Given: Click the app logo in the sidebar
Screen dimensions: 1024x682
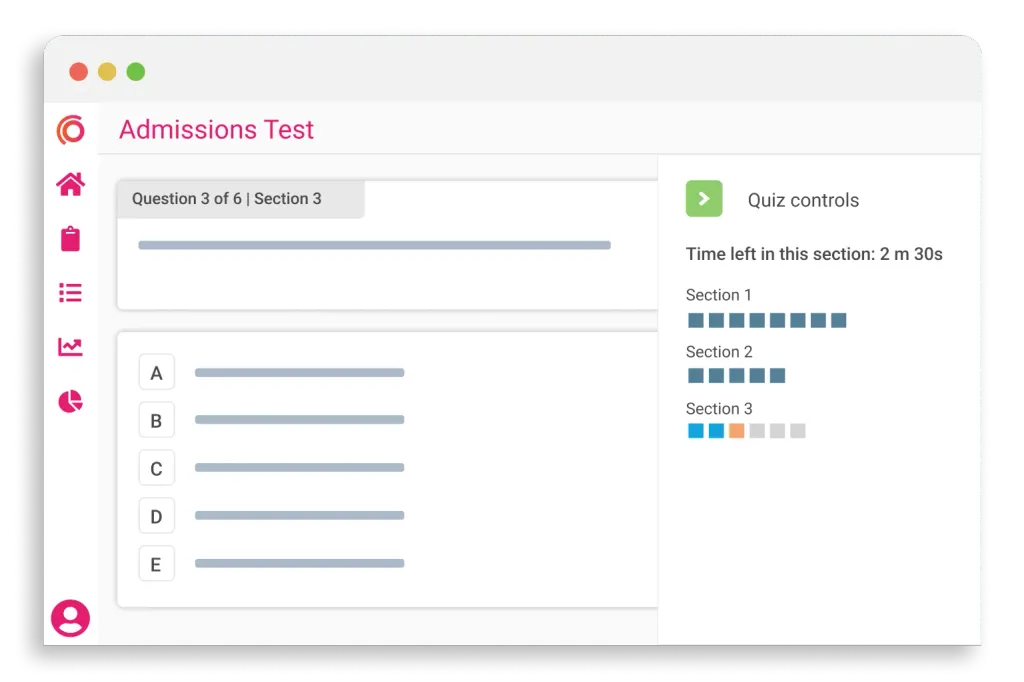Looking at the screenshot, I should click(x=70, y=130).
